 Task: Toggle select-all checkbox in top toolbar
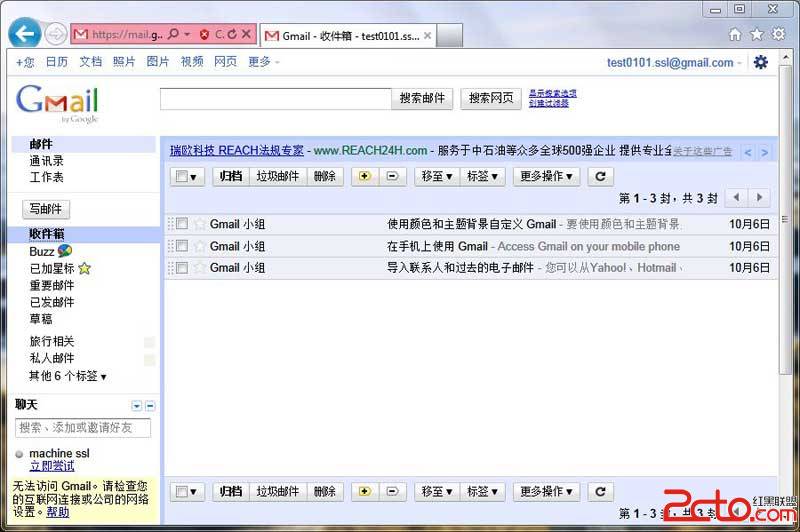pos(181,176)
